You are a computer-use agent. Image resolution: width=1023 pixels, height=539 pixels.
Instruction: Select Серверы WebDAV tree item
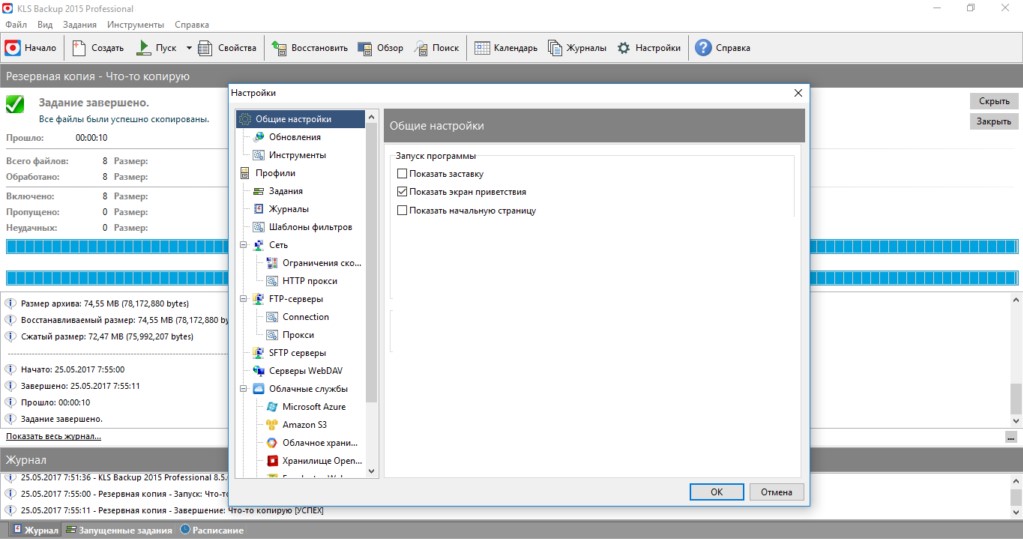[305, 371]
